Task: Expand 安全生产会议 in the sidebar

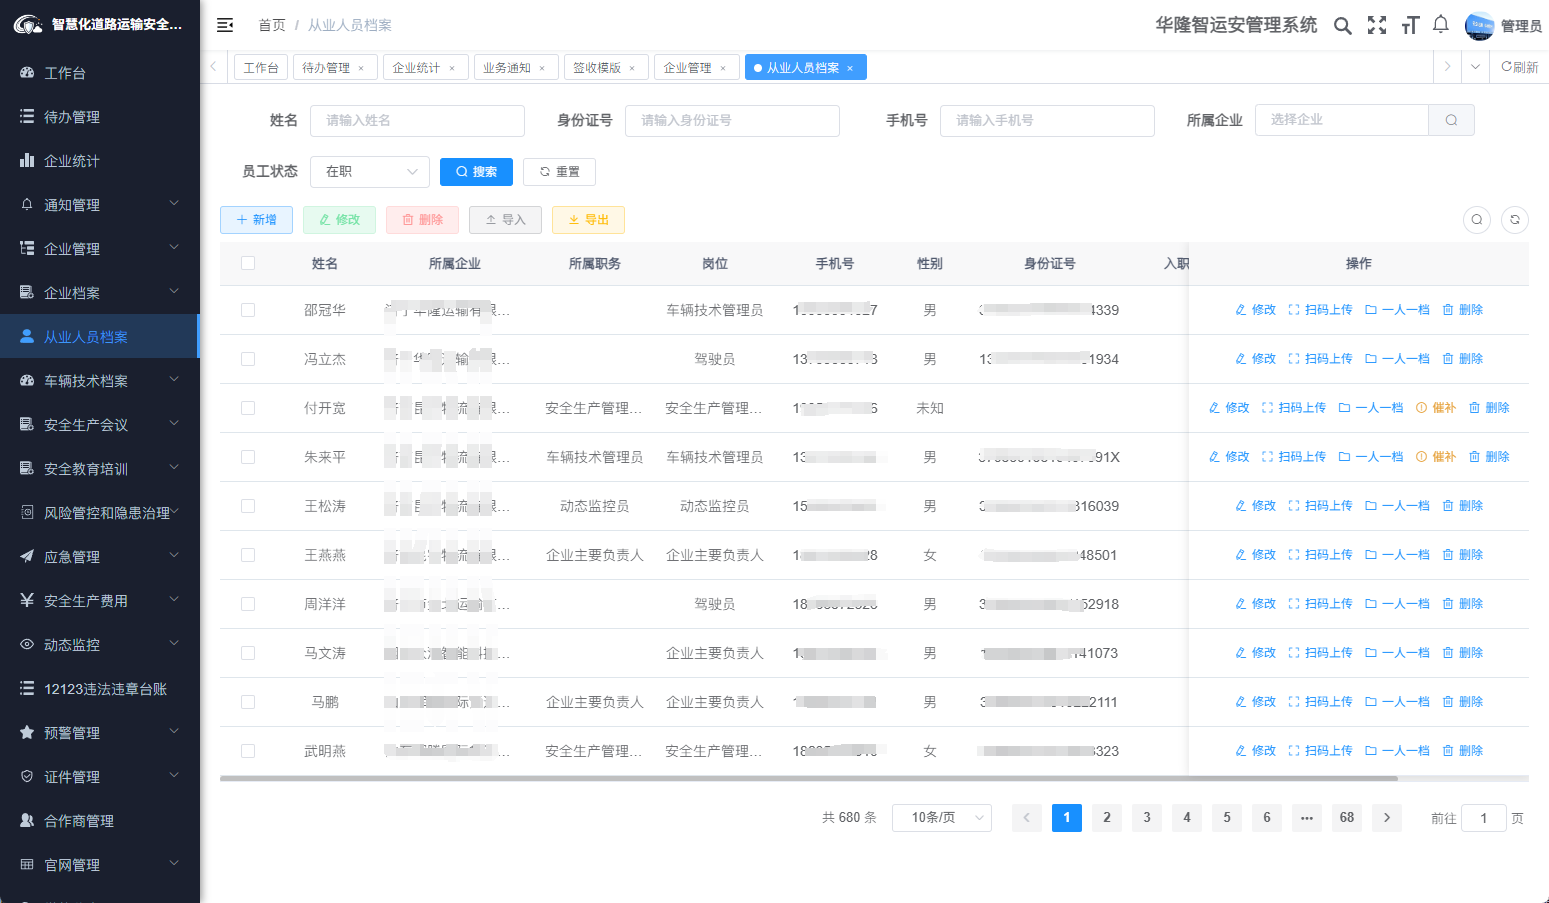Action: [100, 425]
